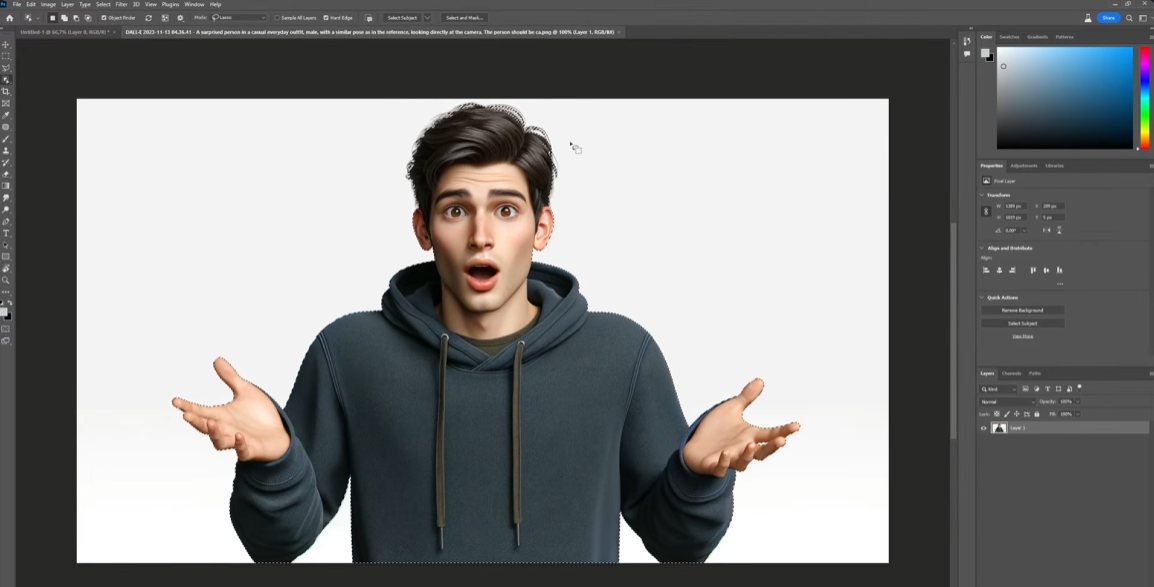Image resolution: width=1154 pixels, height=587 pixels.
Task: Open the layer Kind filter dropdown
Action: coord(999,389)
